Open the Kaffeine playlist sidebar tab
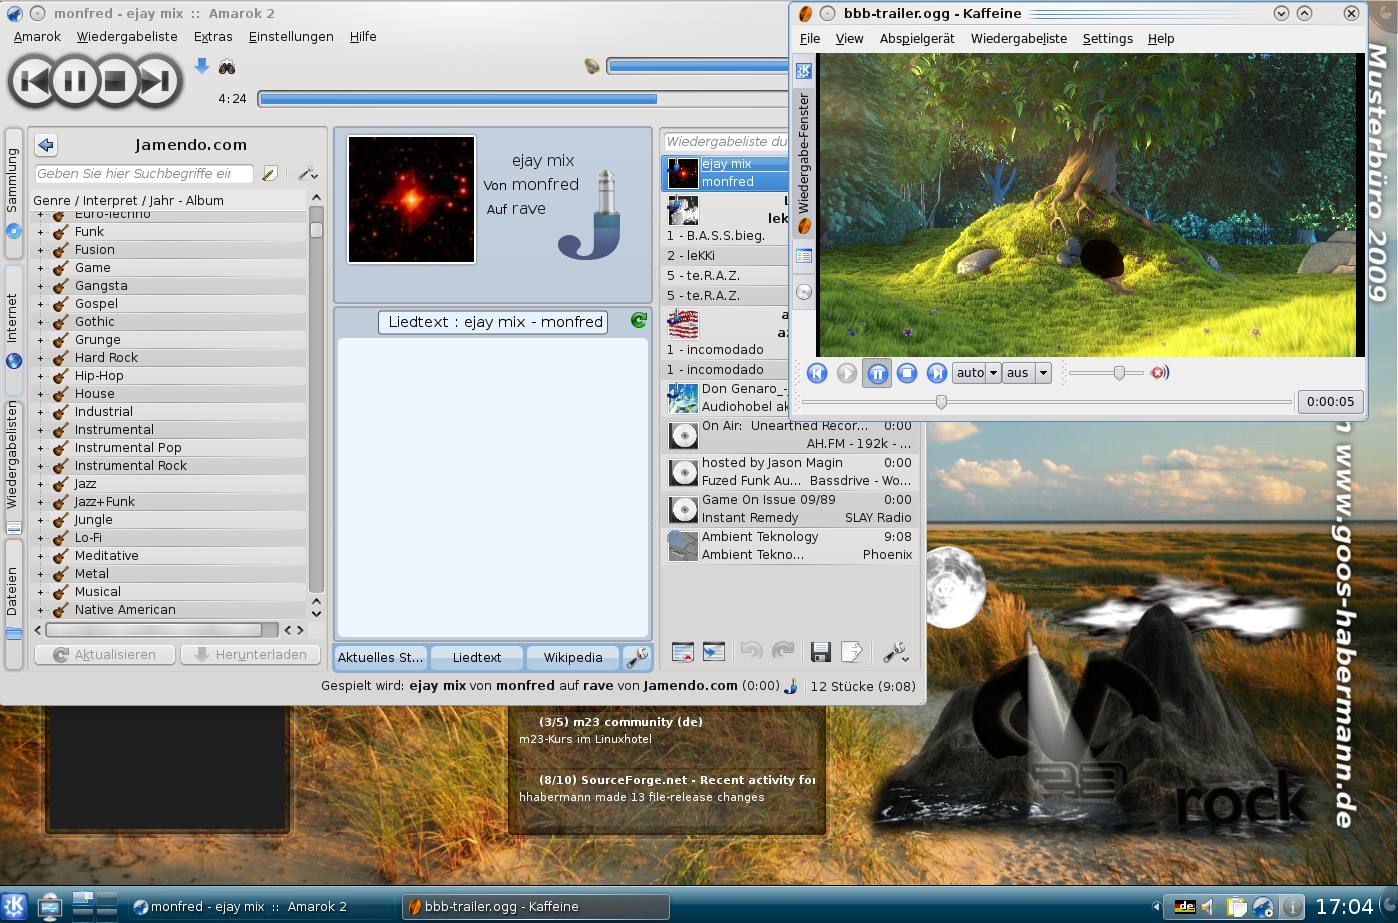 tap(803, 256)
